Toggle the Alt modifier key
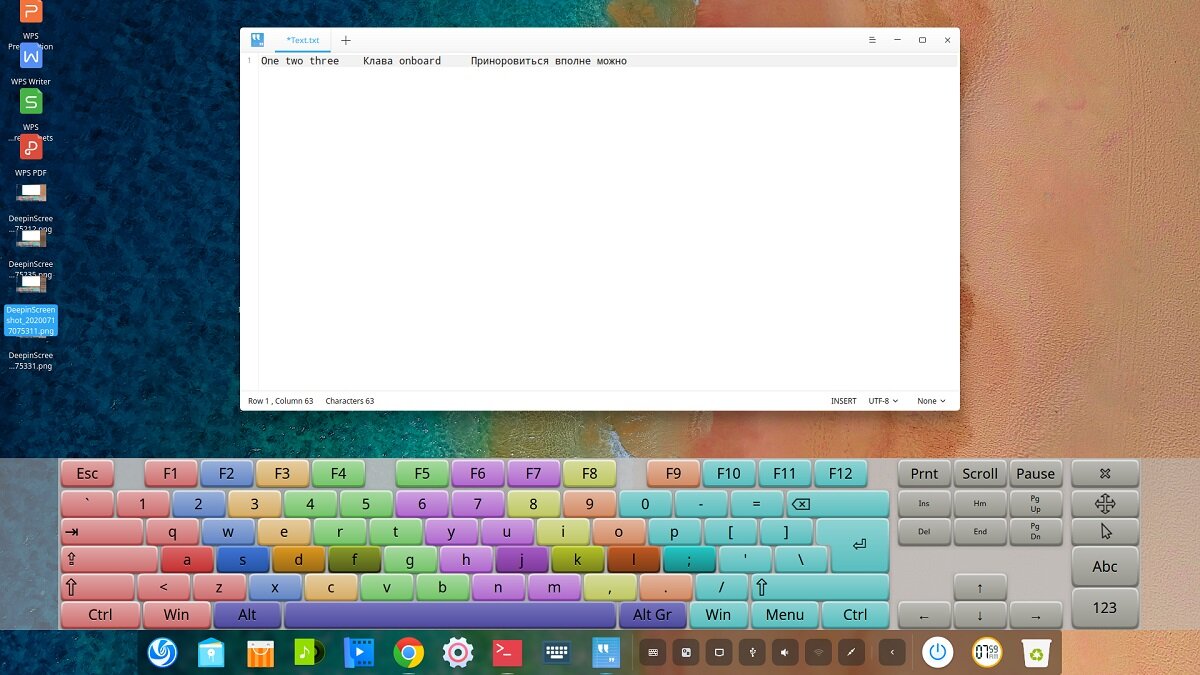1200x675 pixels. click(x=247, y=615)
